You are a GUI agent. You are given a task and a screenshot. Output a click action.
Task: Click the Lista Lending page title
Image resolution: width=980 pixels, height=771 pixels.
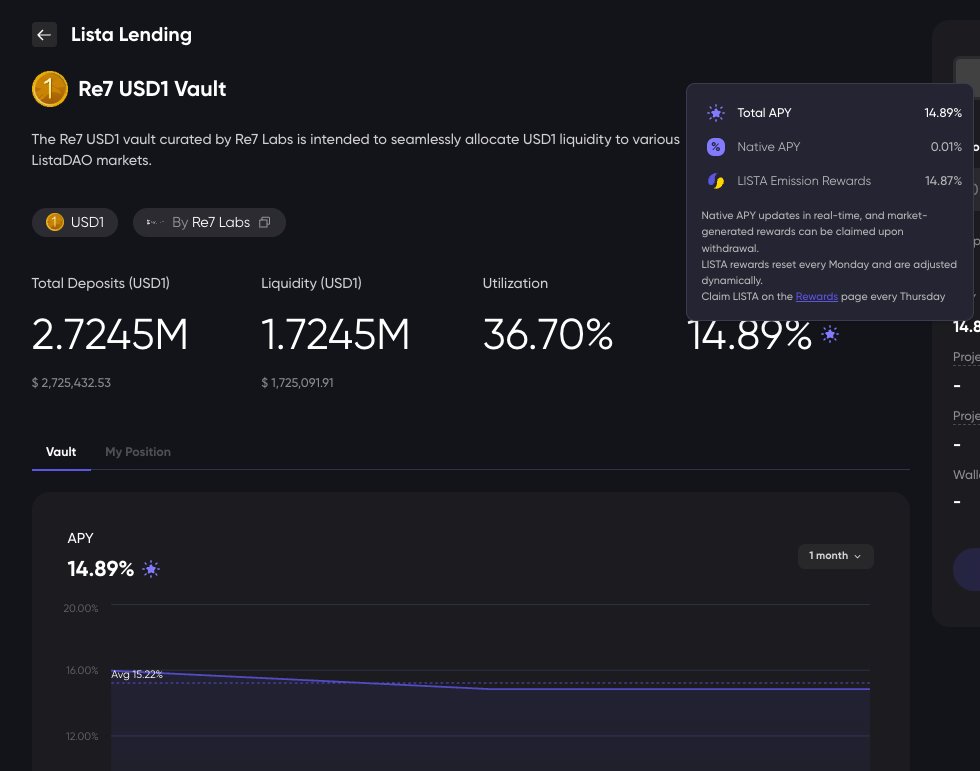131,34
